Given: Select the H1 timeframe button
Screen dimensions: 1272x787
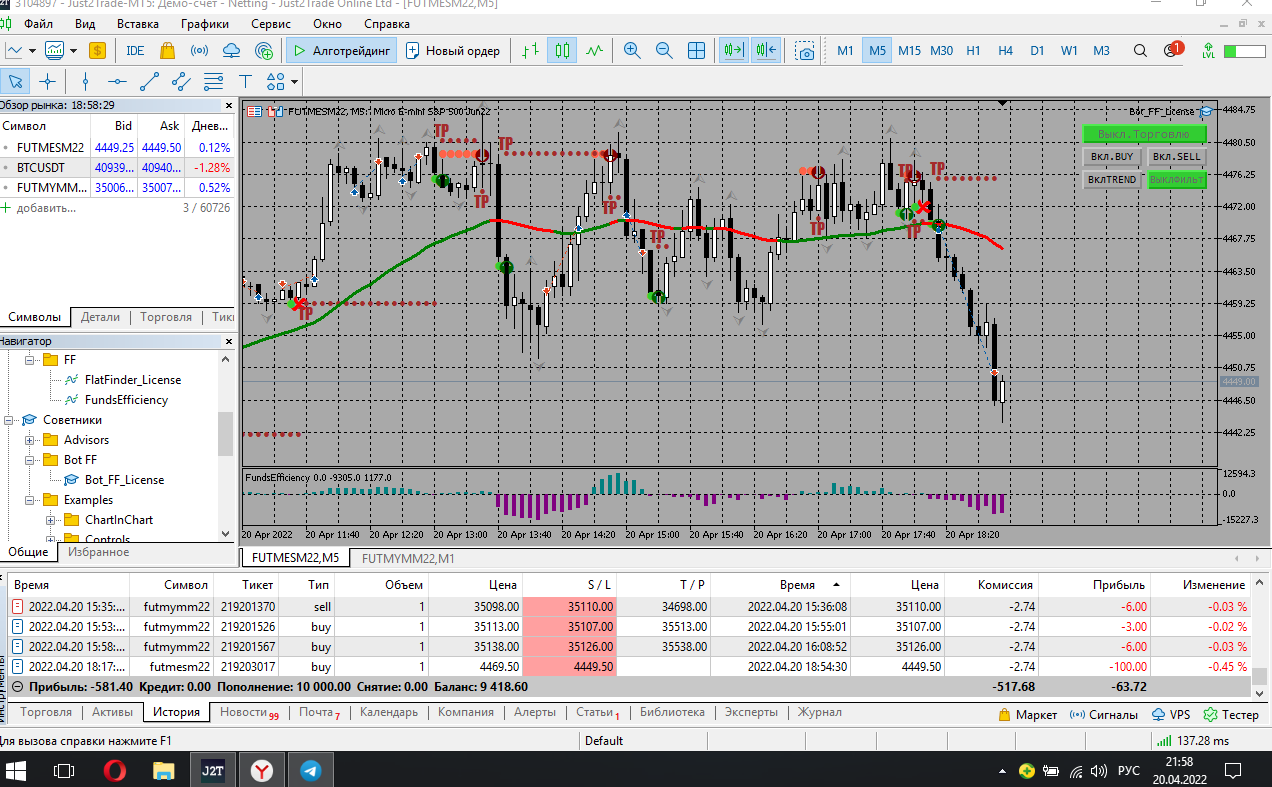Looking at the screenshot, I should 973,50.
